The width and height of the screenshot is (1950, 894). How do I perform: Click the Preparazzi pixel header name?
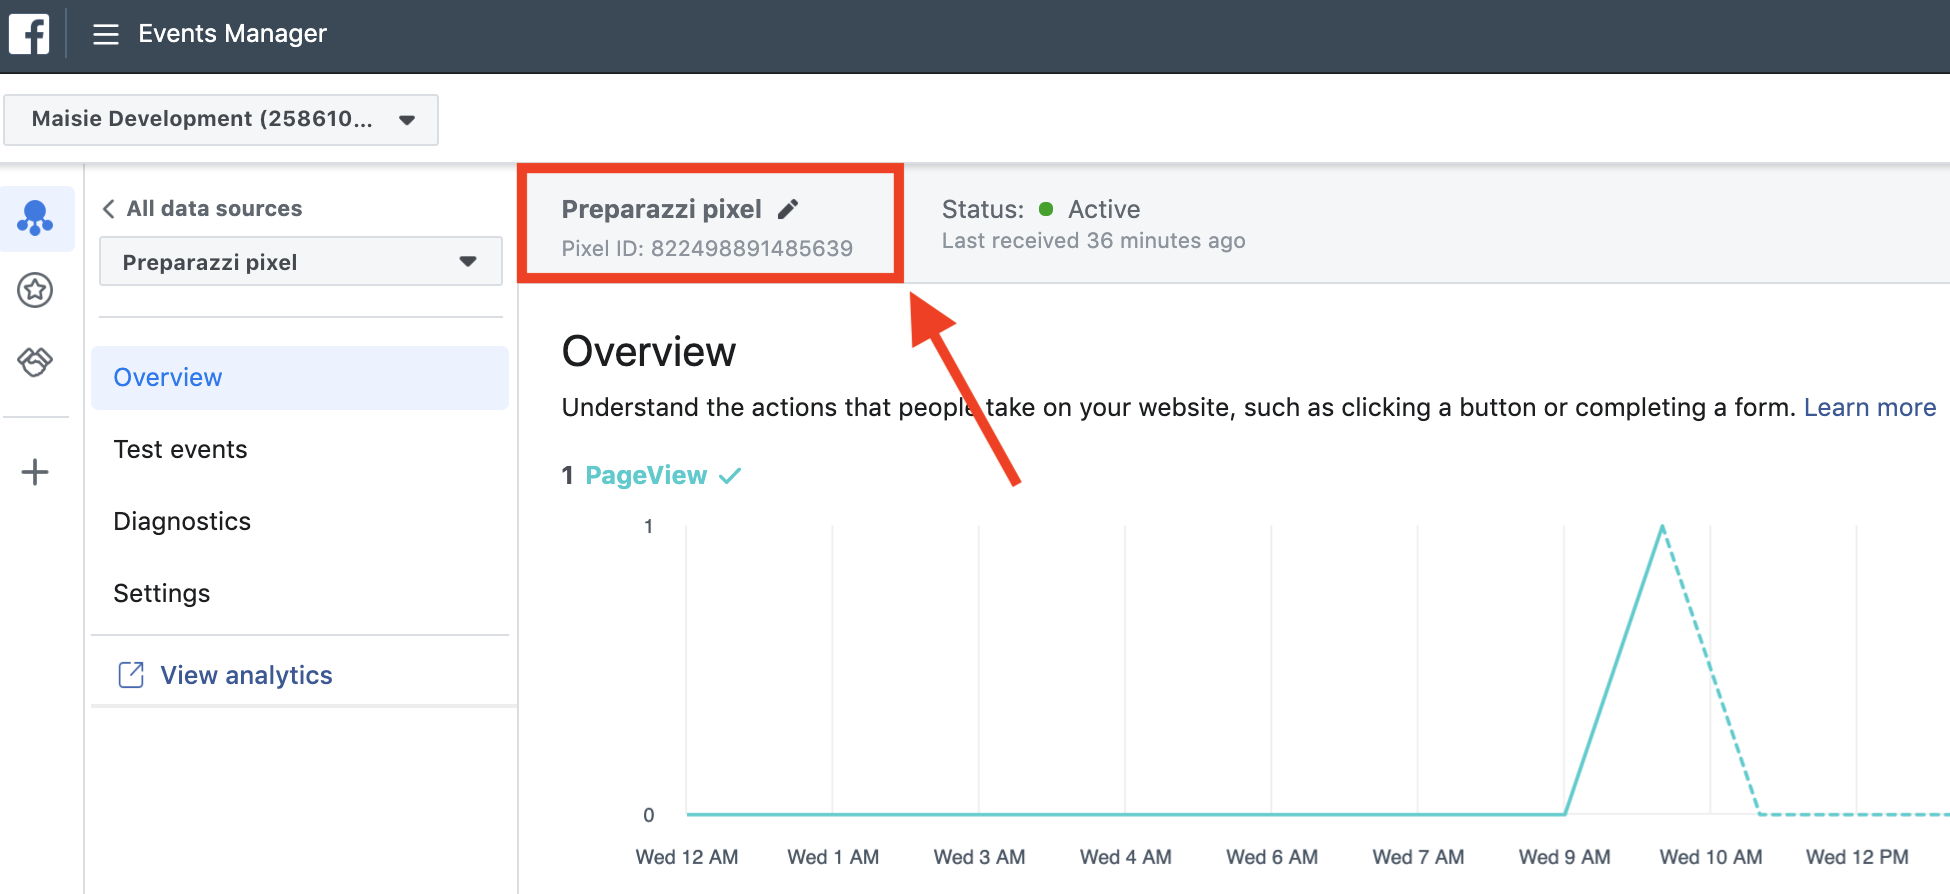661,209
